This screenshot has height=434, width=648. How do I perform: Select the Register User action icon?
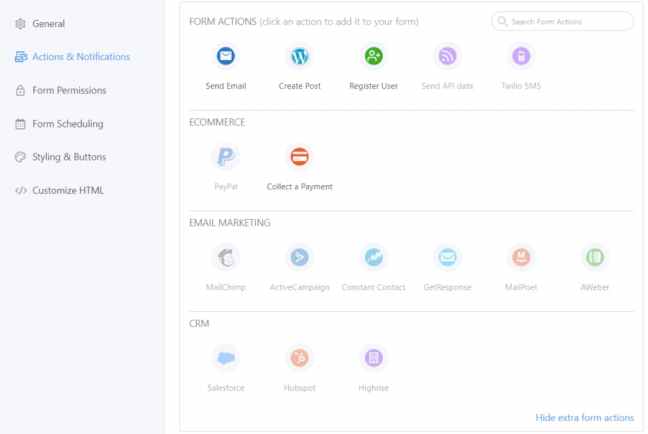373,57
